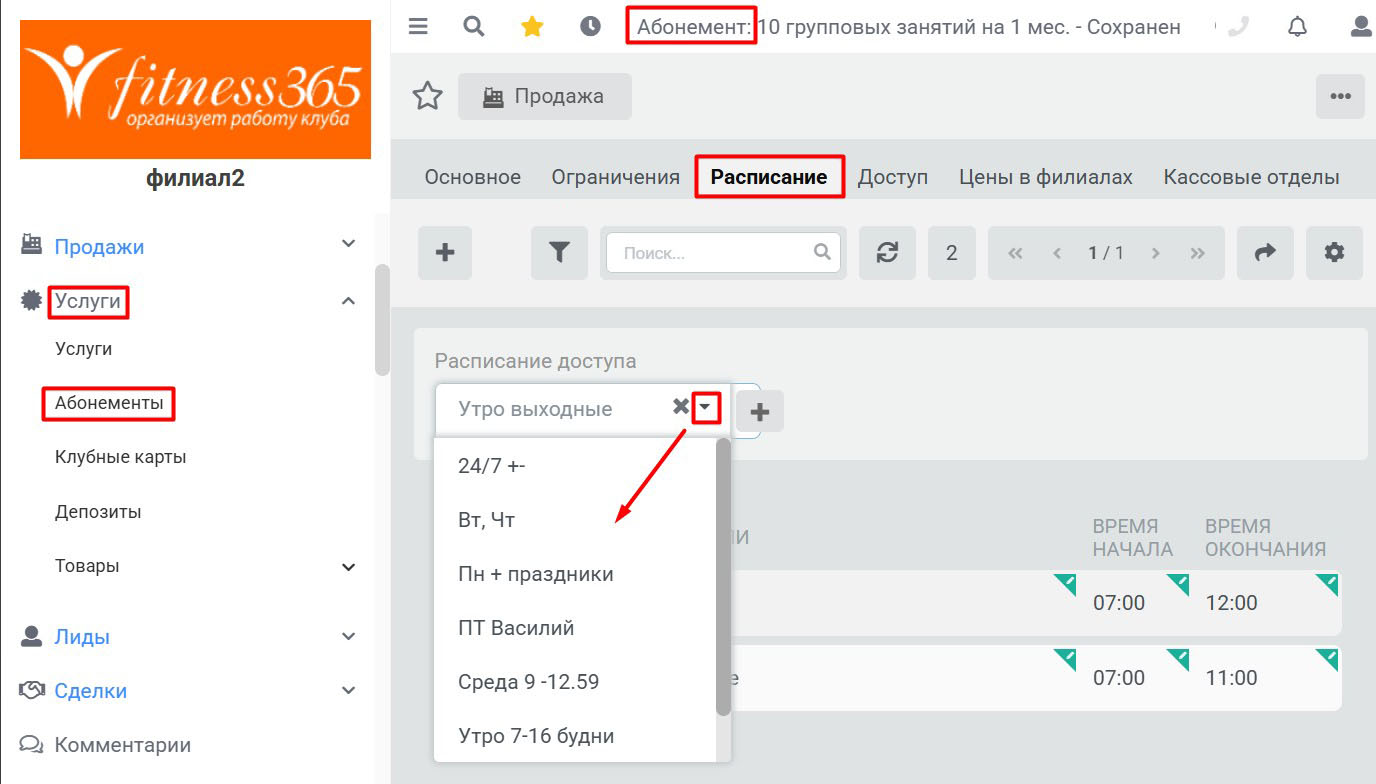Switch to the Ограничения tab
Image resolution: width=1376 pixels, height=784 pixels.
pos(616,177)
